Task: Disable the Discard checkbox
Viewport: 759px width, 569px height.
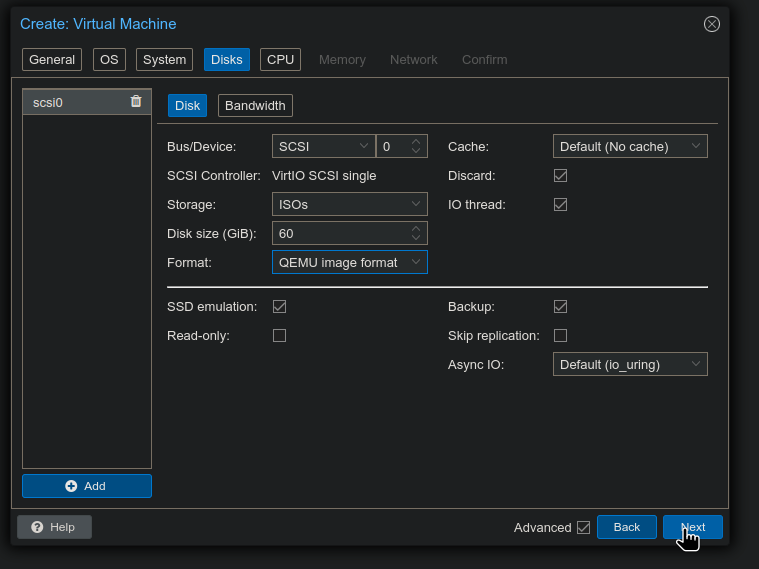Action: (x=560, y=175)
